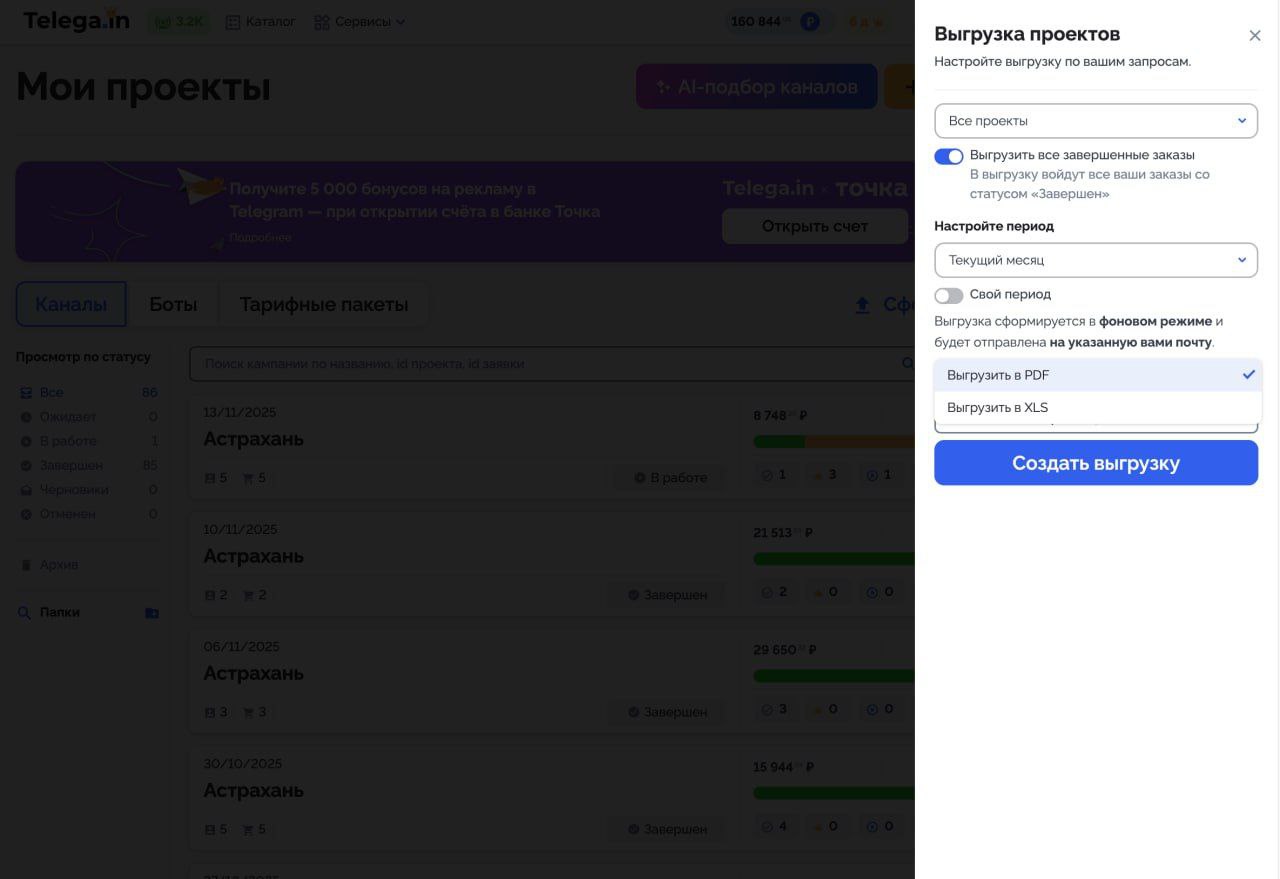Screen dimensions: 1280x879
Task: Close the export projects panel
Action: click(1255, 36)
